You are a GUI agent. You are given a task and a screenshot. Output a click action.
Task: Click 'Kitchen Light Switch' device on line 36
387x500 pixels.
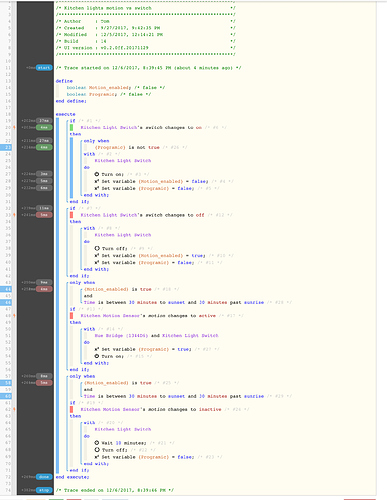(x=123, y=235)
